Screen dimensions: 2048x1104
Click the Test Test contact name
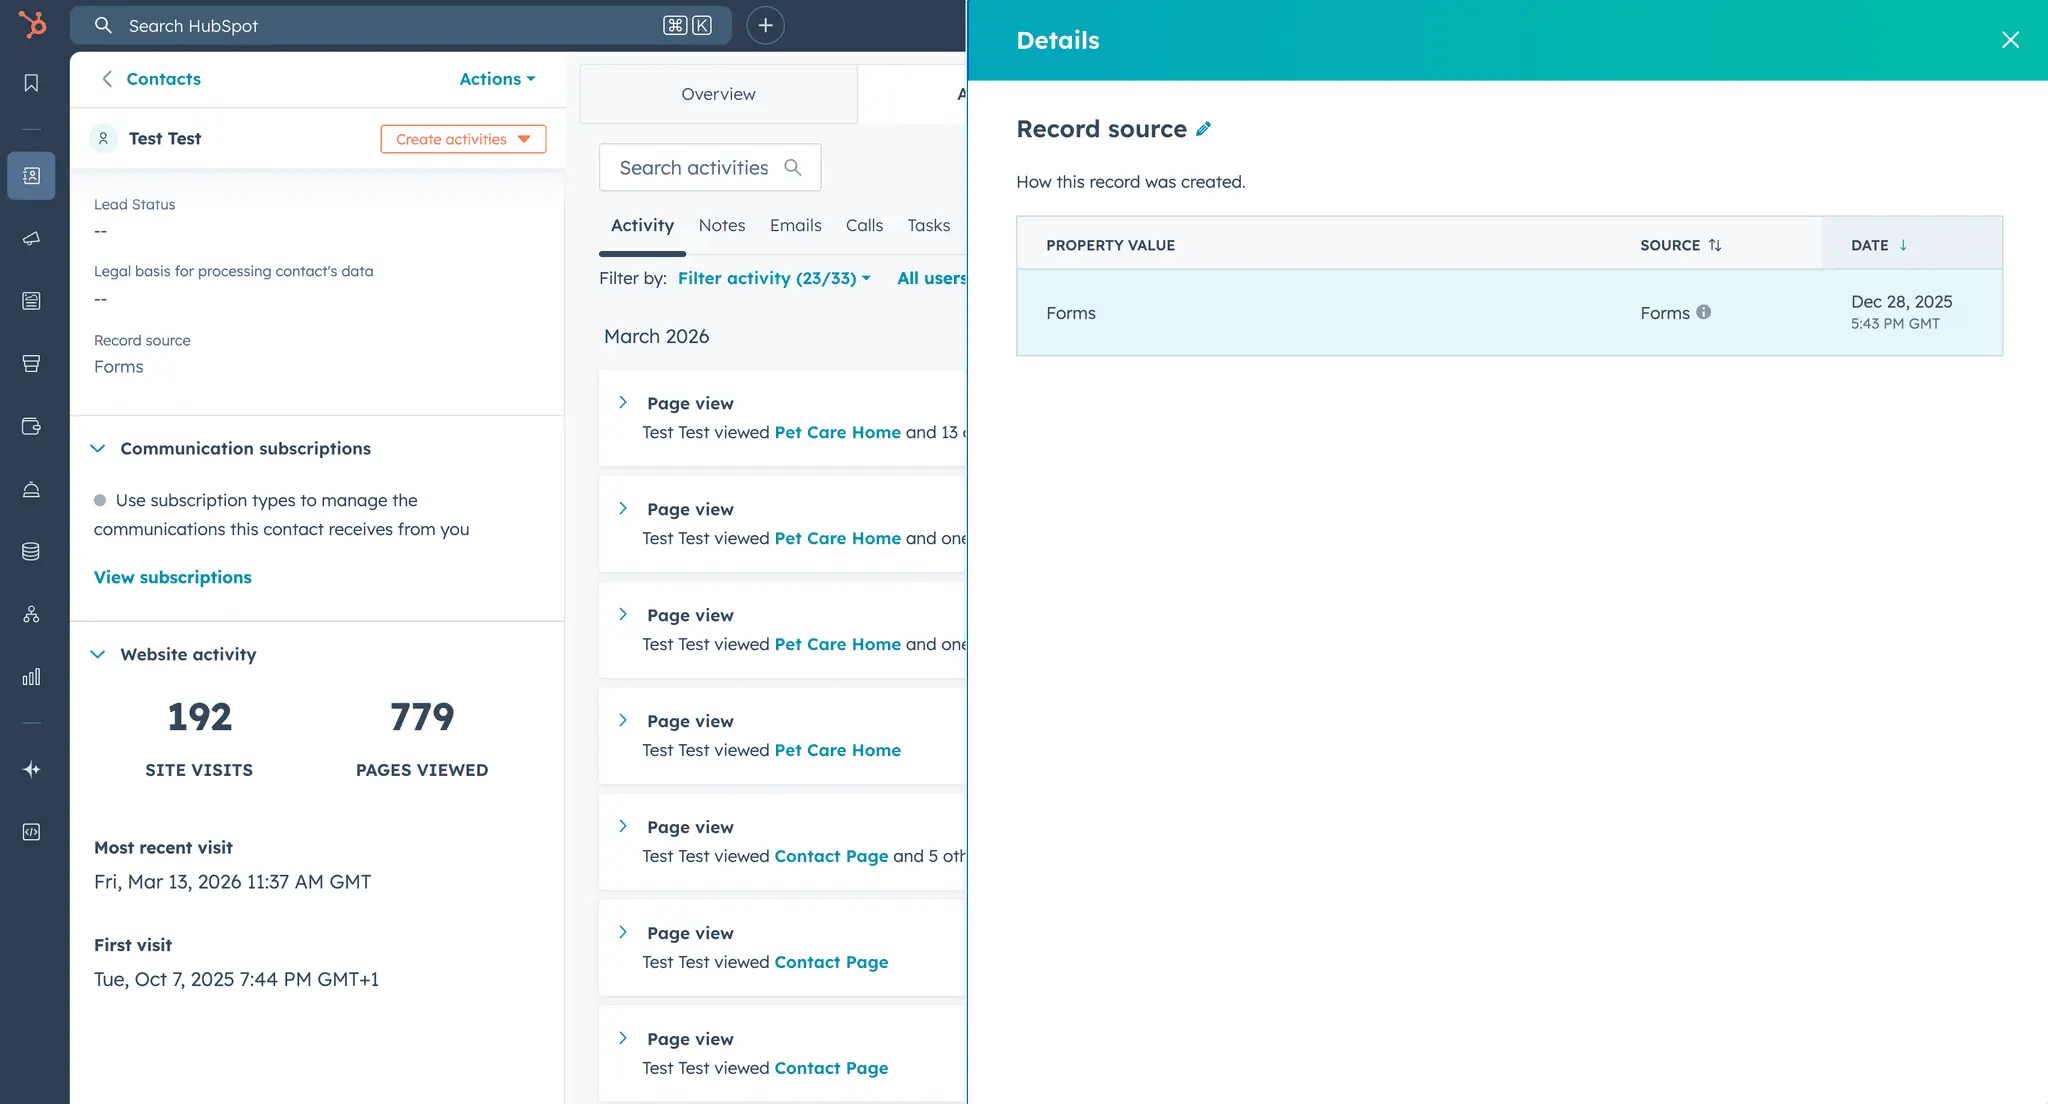(165, 139)
